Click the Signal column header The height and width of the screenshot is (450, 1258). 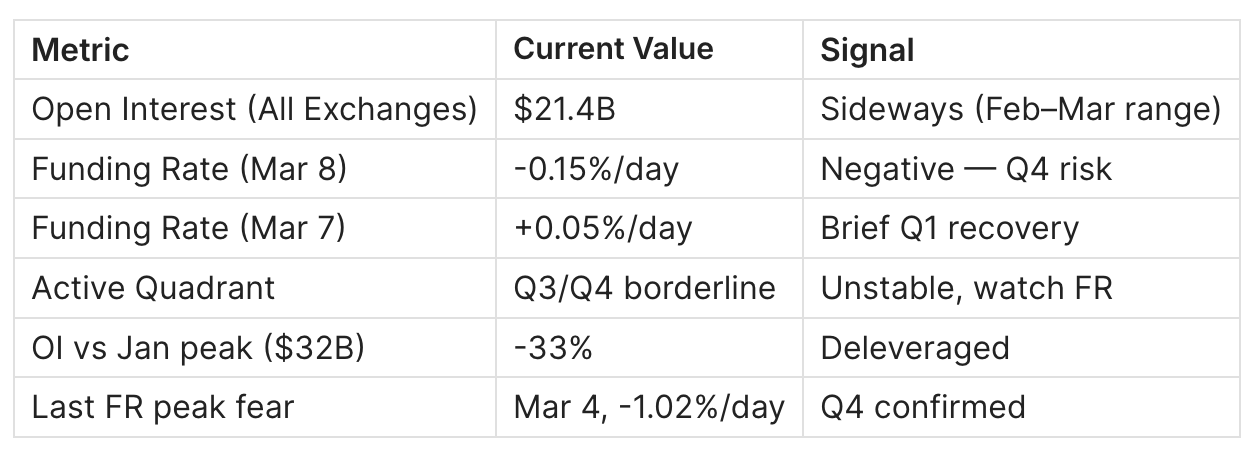867,50
